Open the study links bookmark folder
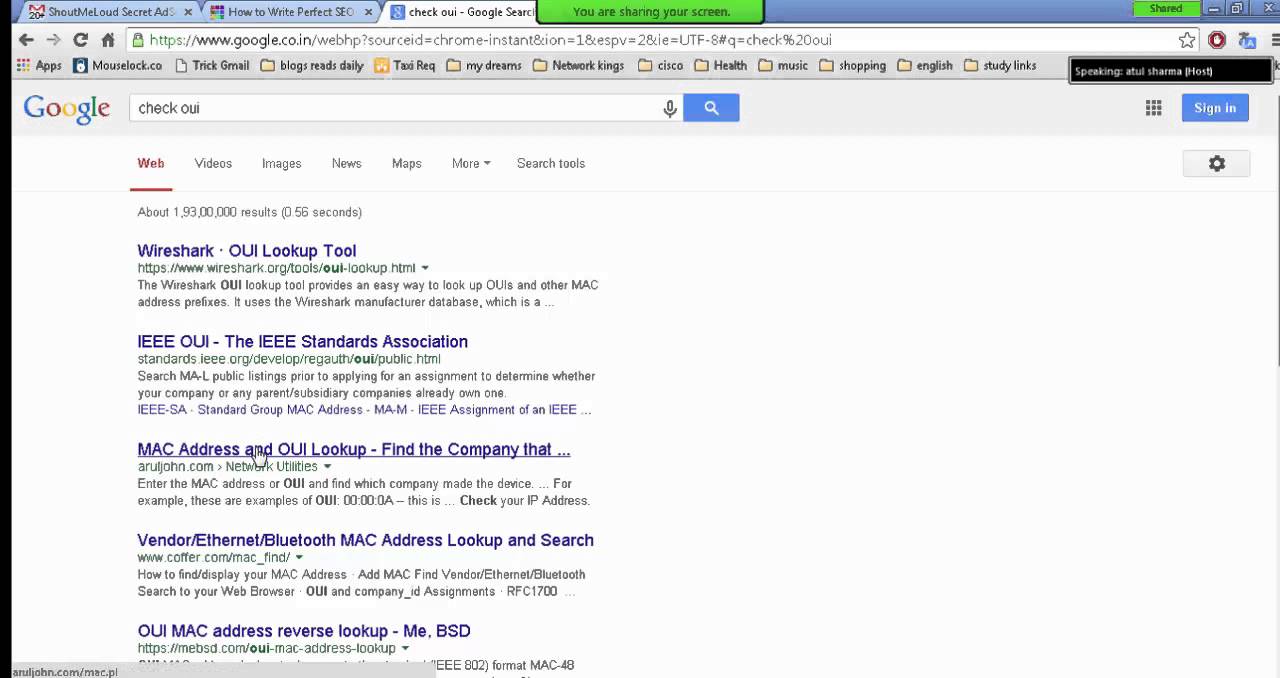The height and width of the screenshot is (678, 1280). tap(1000, 65)
